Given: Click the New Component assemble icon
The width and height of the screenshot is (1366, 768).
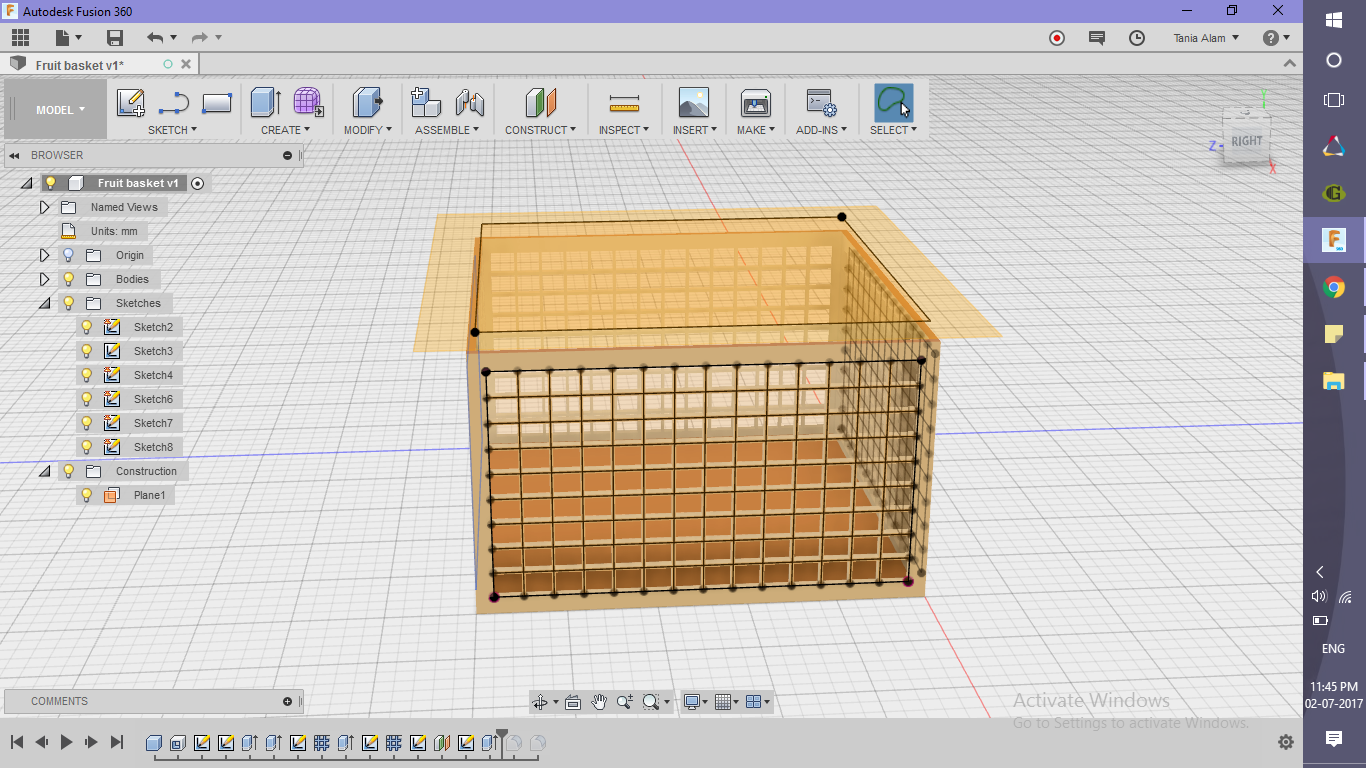Looking at the screenshot, I should point(426,102).
